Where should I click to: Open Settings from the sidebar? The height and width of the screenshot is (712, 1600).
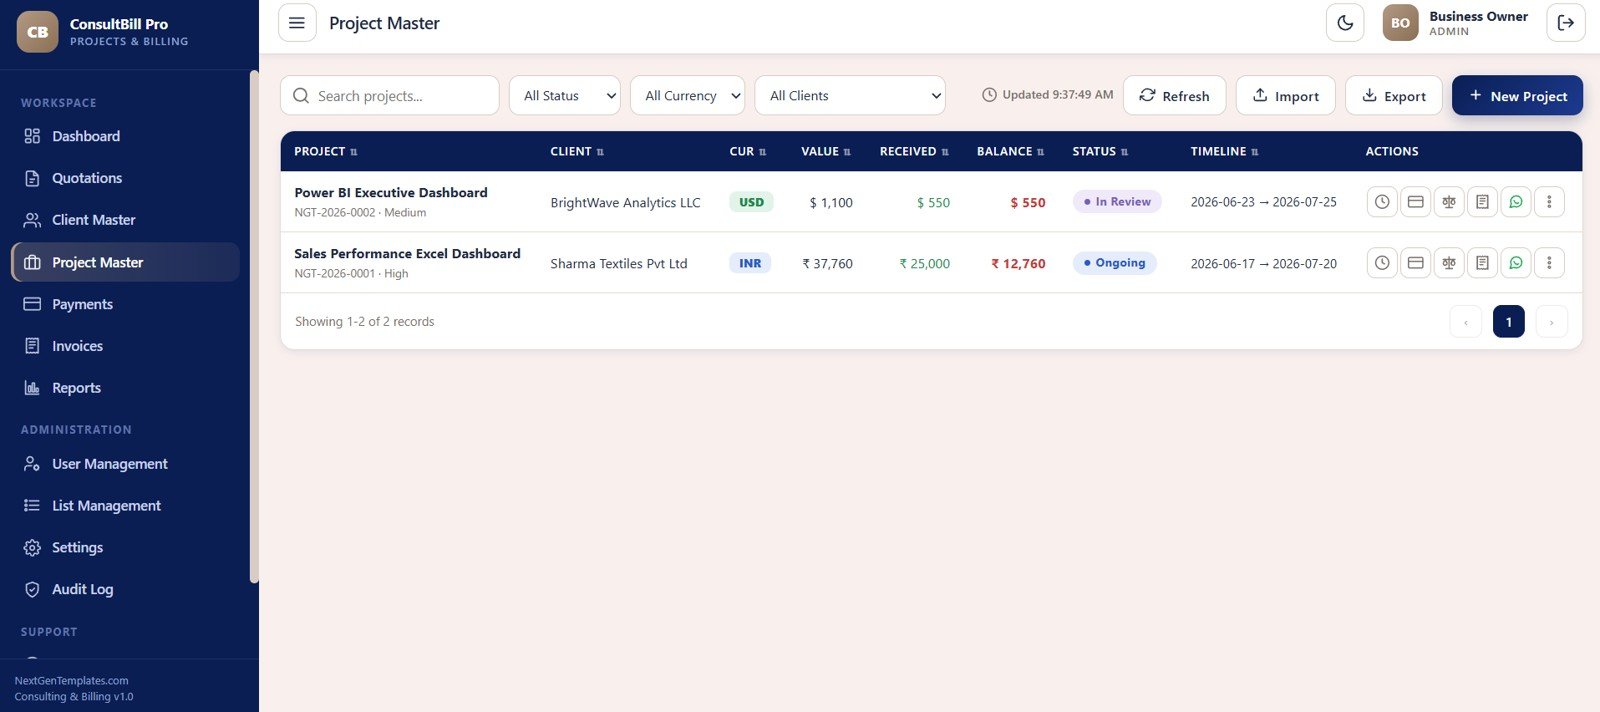[x=125, y=548]
